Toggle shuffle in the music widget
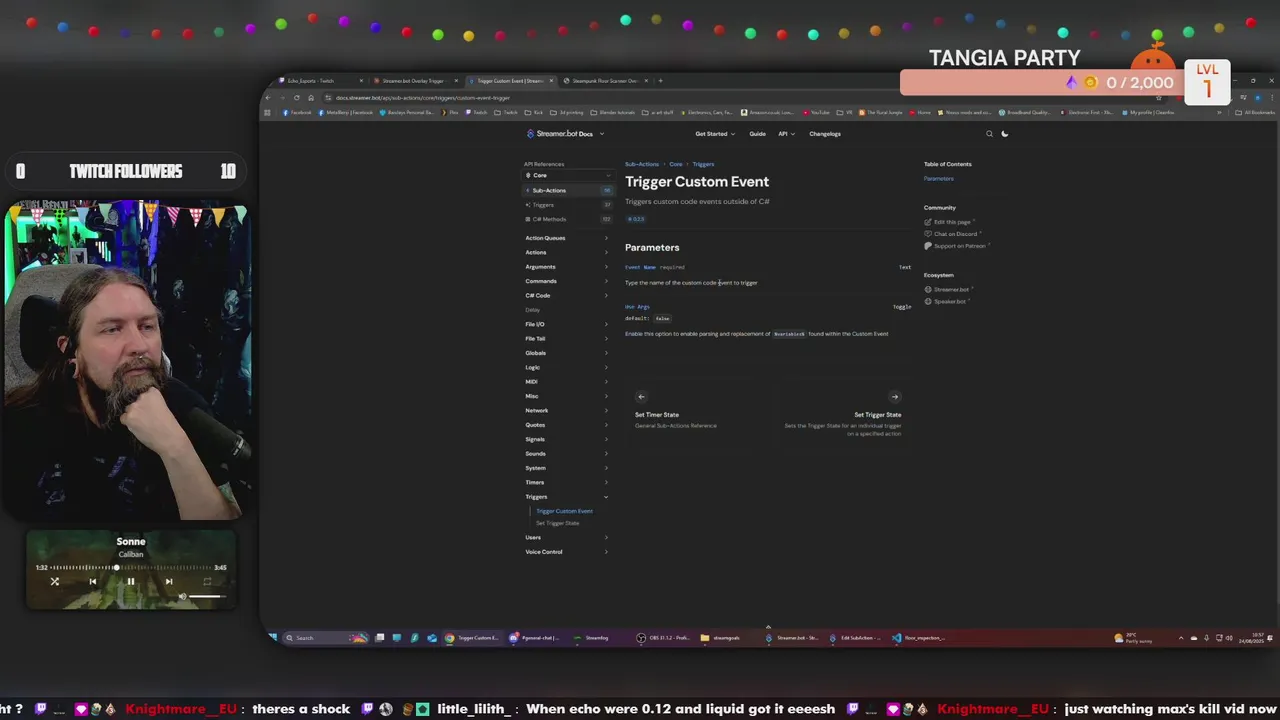 coord(55,581)
